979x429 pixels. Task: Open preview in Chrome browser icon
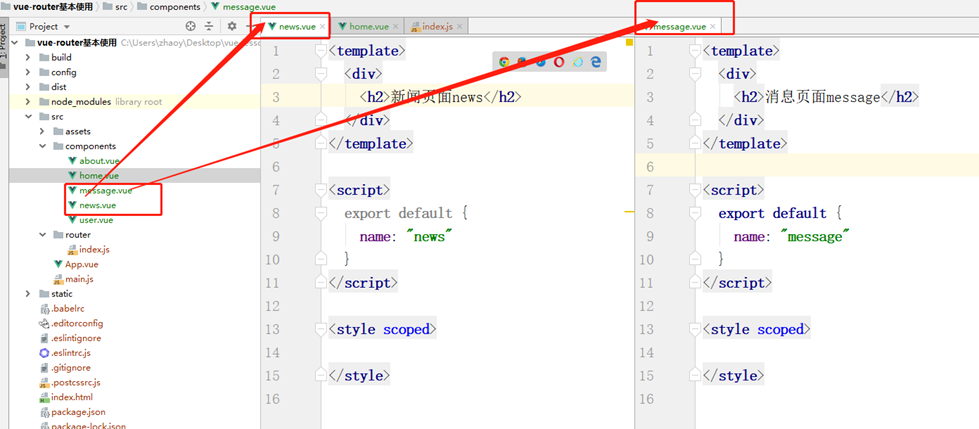tap(504, 61)
